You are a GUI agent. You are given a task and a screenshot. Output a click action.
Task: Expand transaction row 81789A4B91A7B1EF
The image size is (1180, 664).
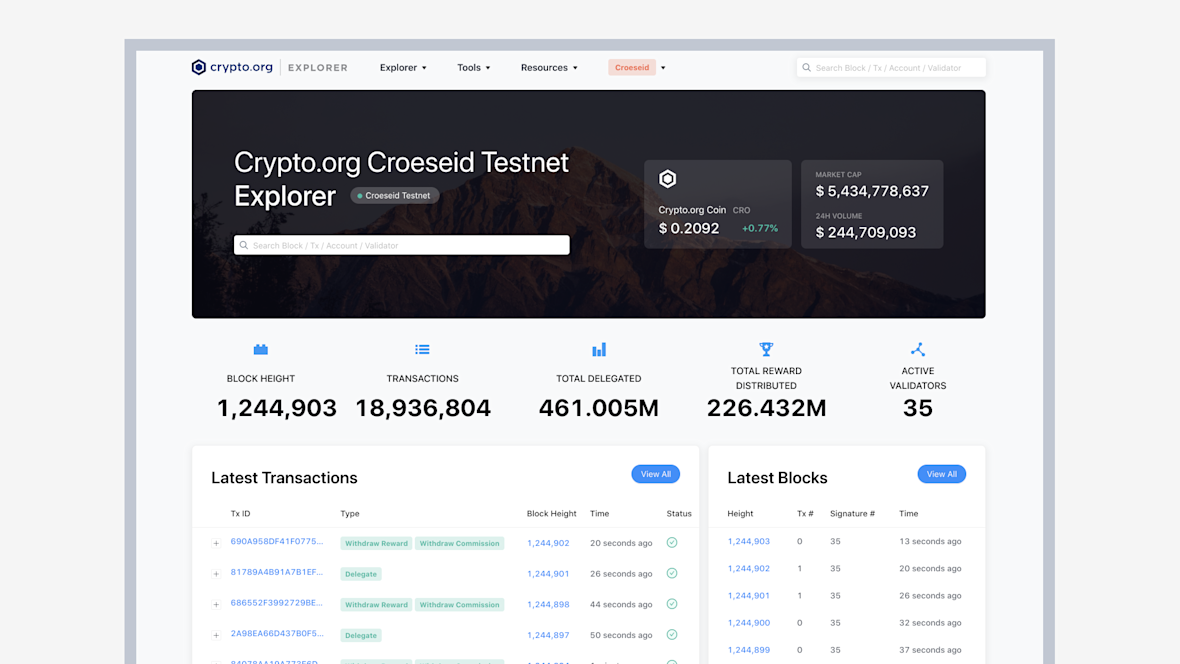pos(216,574)
